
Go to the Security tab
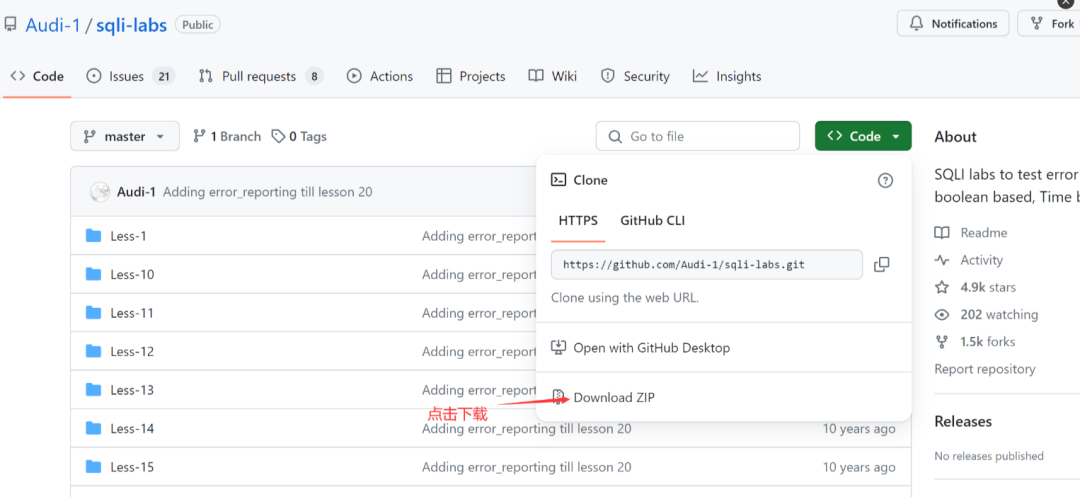pos(635,76)
